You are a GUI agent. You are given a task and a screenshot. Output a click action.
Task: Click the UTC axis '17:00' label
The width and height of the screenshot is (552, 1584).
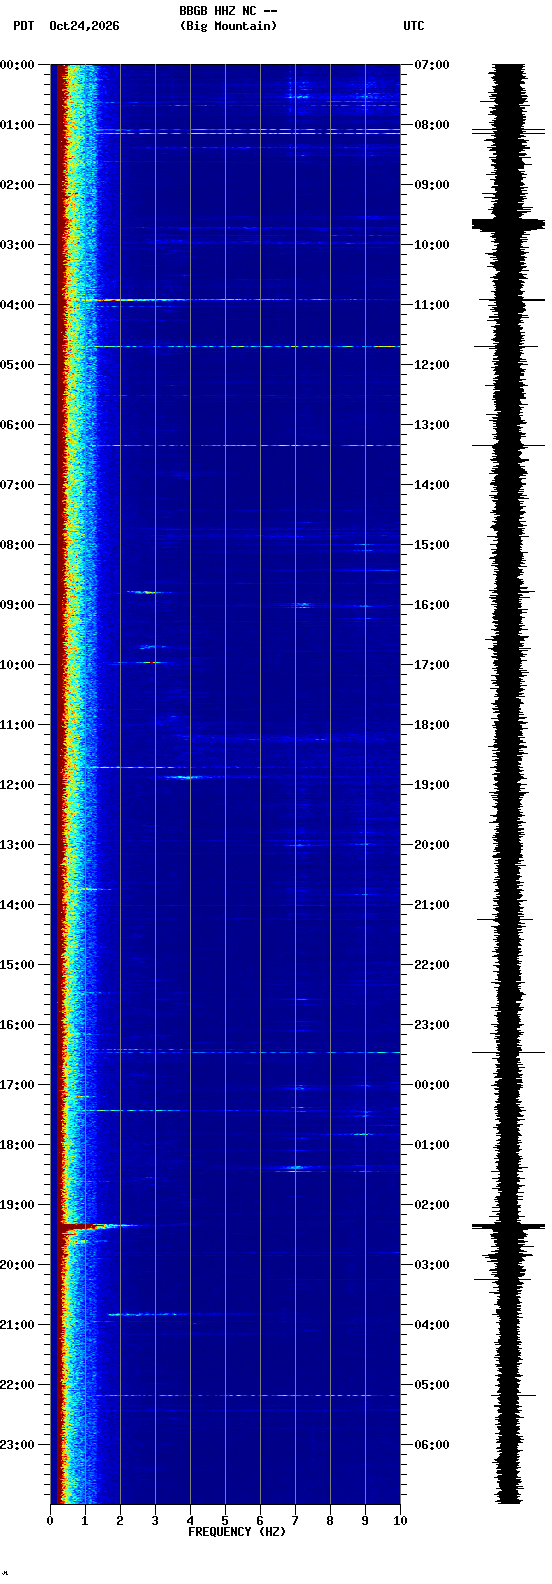(432, 665)
